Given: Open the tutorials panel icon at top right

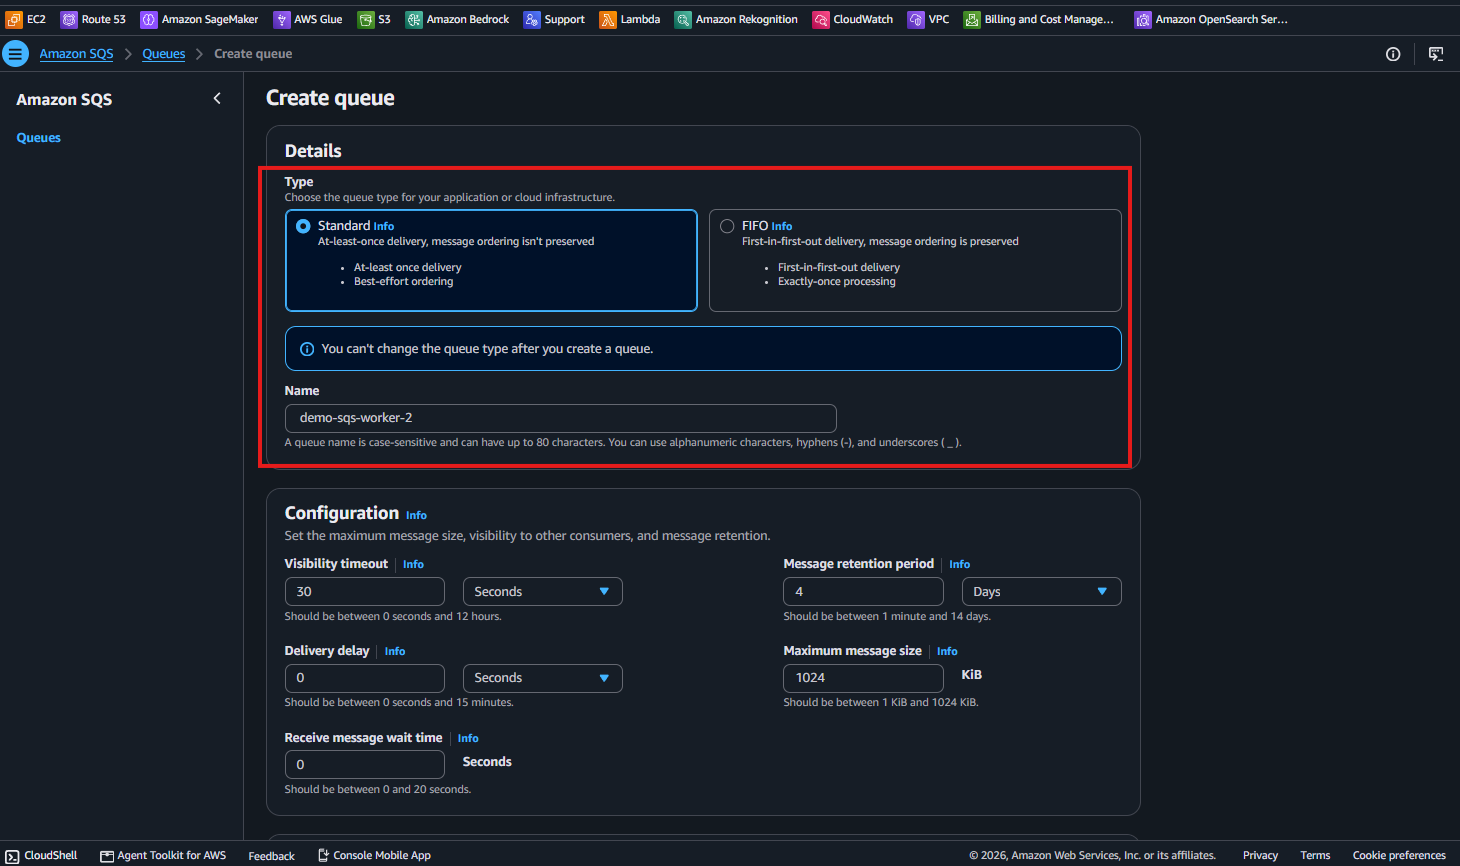Looking at the screenshot, I should 1436,54.
